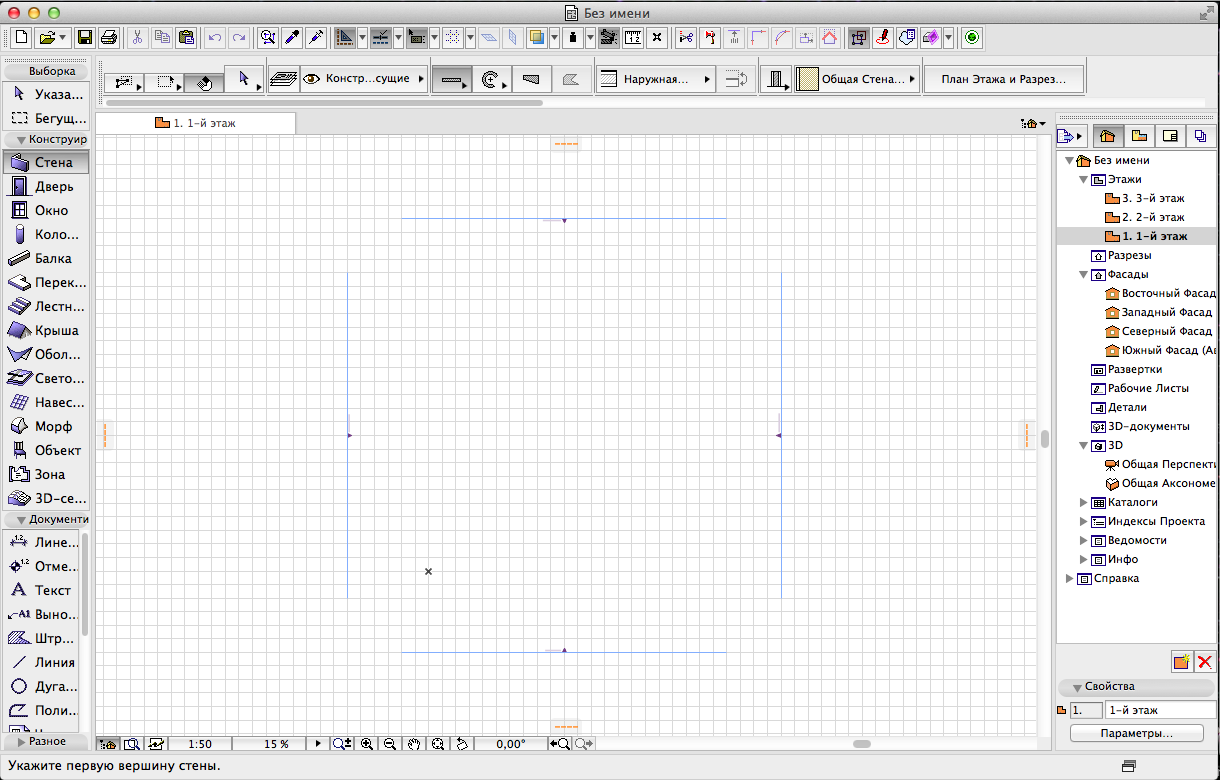Viewport: 1220px width, 780px height.
Task: Toggle the Конструктивные сущие layer visibility eye
Action: pyautogui.click(x=313, y=77)
